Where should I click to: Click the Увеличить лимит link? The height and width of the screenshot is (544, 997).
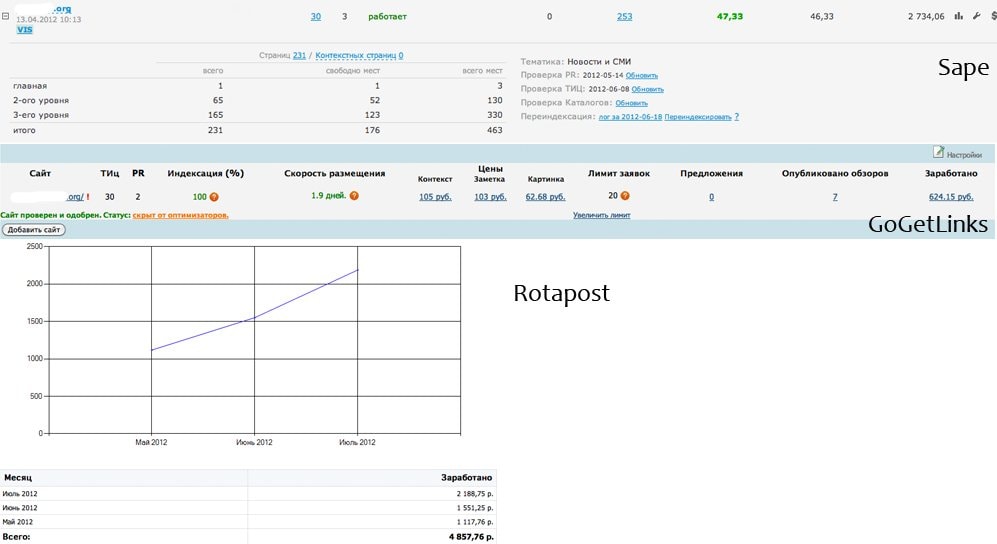[601, 215]
